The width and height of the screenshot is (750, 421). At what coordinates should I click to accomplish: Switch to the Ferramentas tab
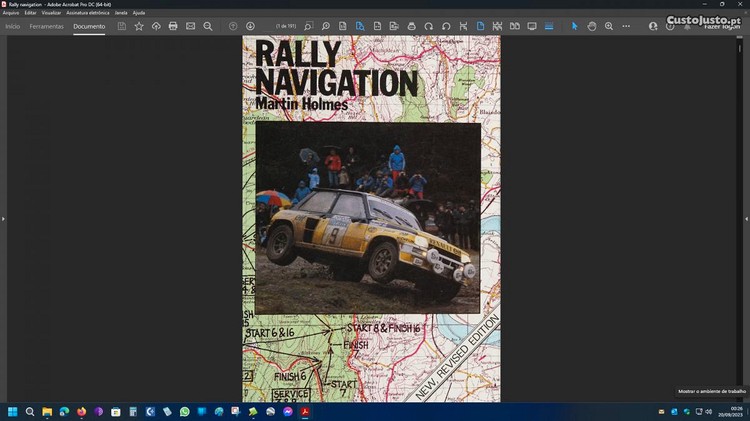pyautogui.click(x=46, y=26)
